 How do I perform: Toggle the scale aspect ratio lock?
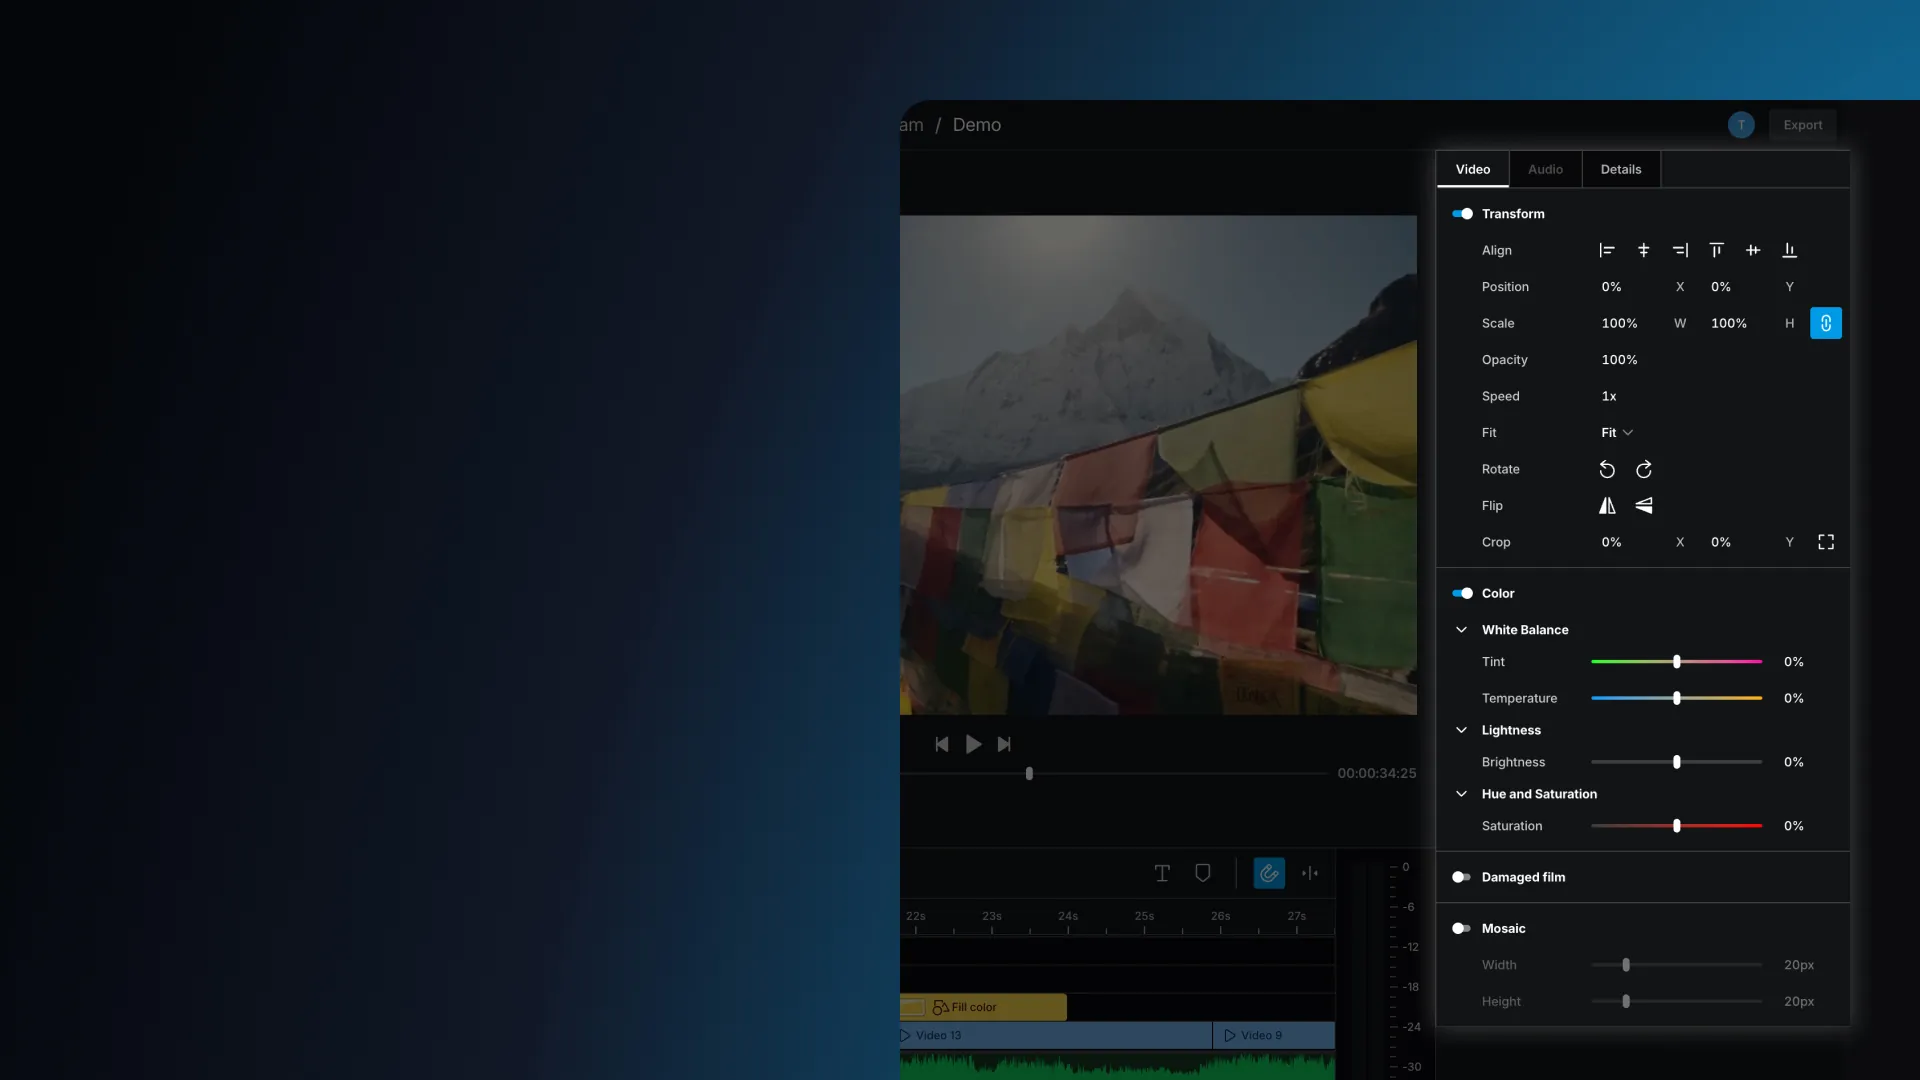(1825, 323)
